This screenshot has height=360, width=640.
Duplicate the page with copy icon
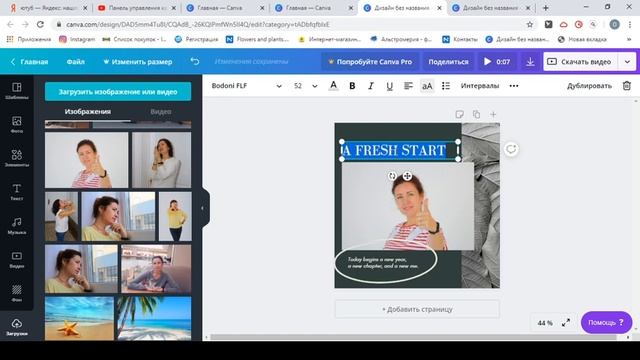(476, 114)
